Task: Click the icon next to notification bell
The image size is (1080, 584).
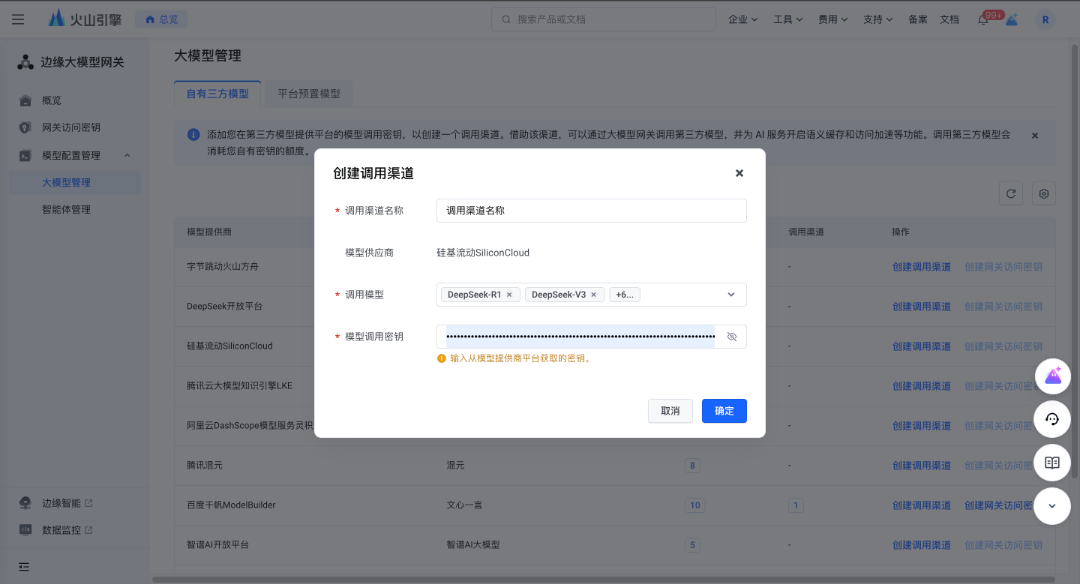Action: 1012,19
